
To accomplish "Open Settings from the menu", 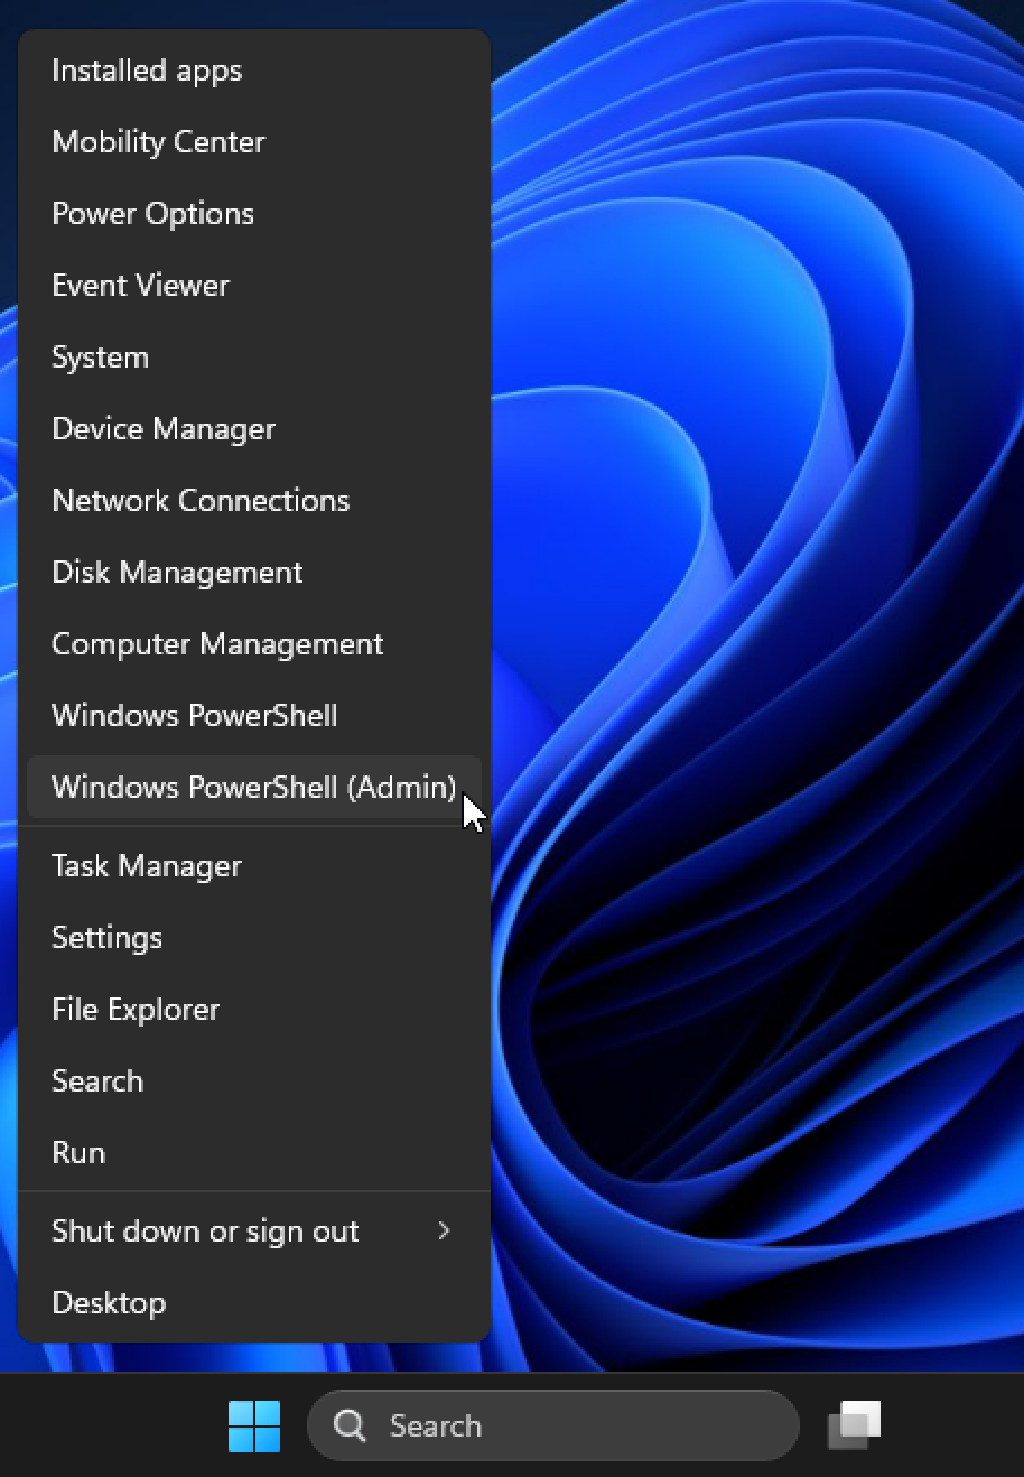I will click(x=107, y=937).
